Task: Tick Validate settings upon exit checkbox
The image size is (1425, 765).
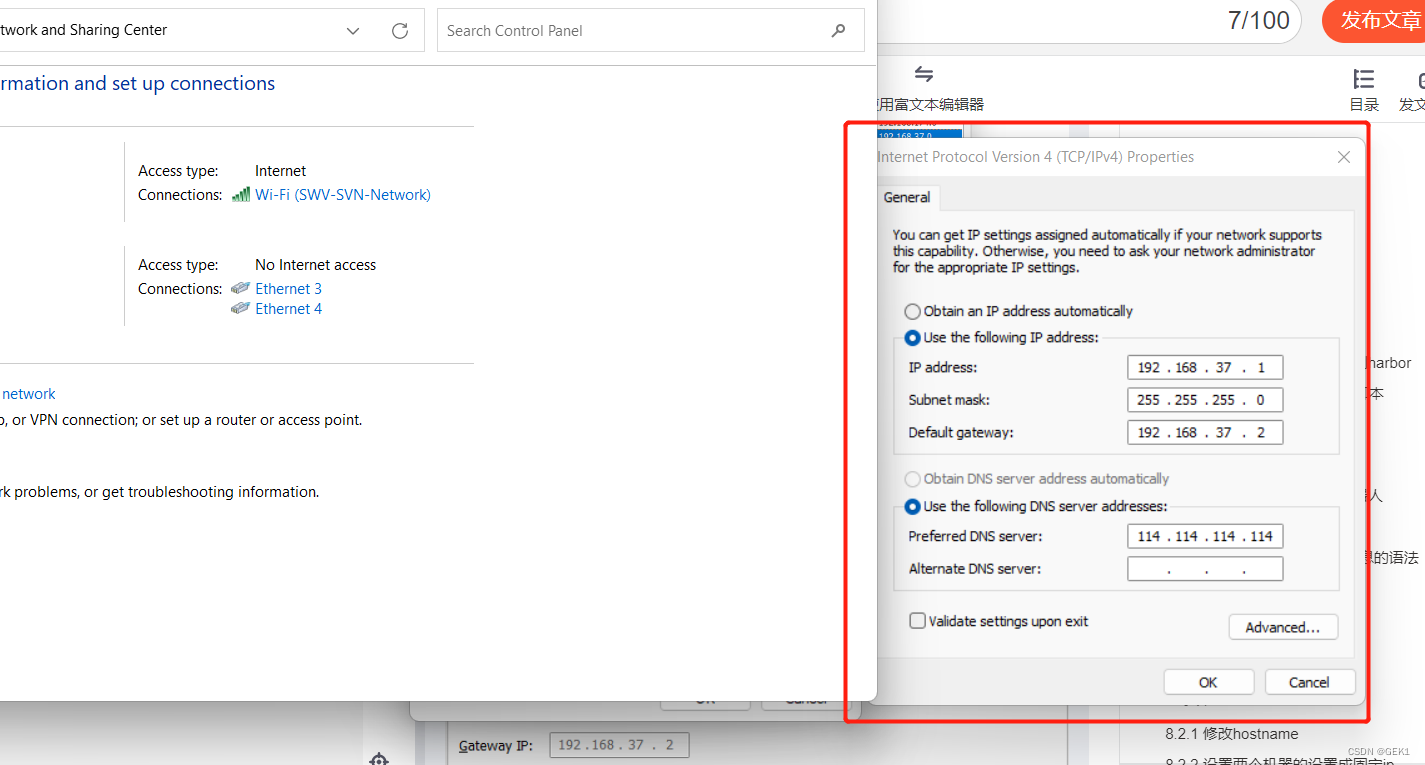Action: pyautogui.click(x=917, y=621)
